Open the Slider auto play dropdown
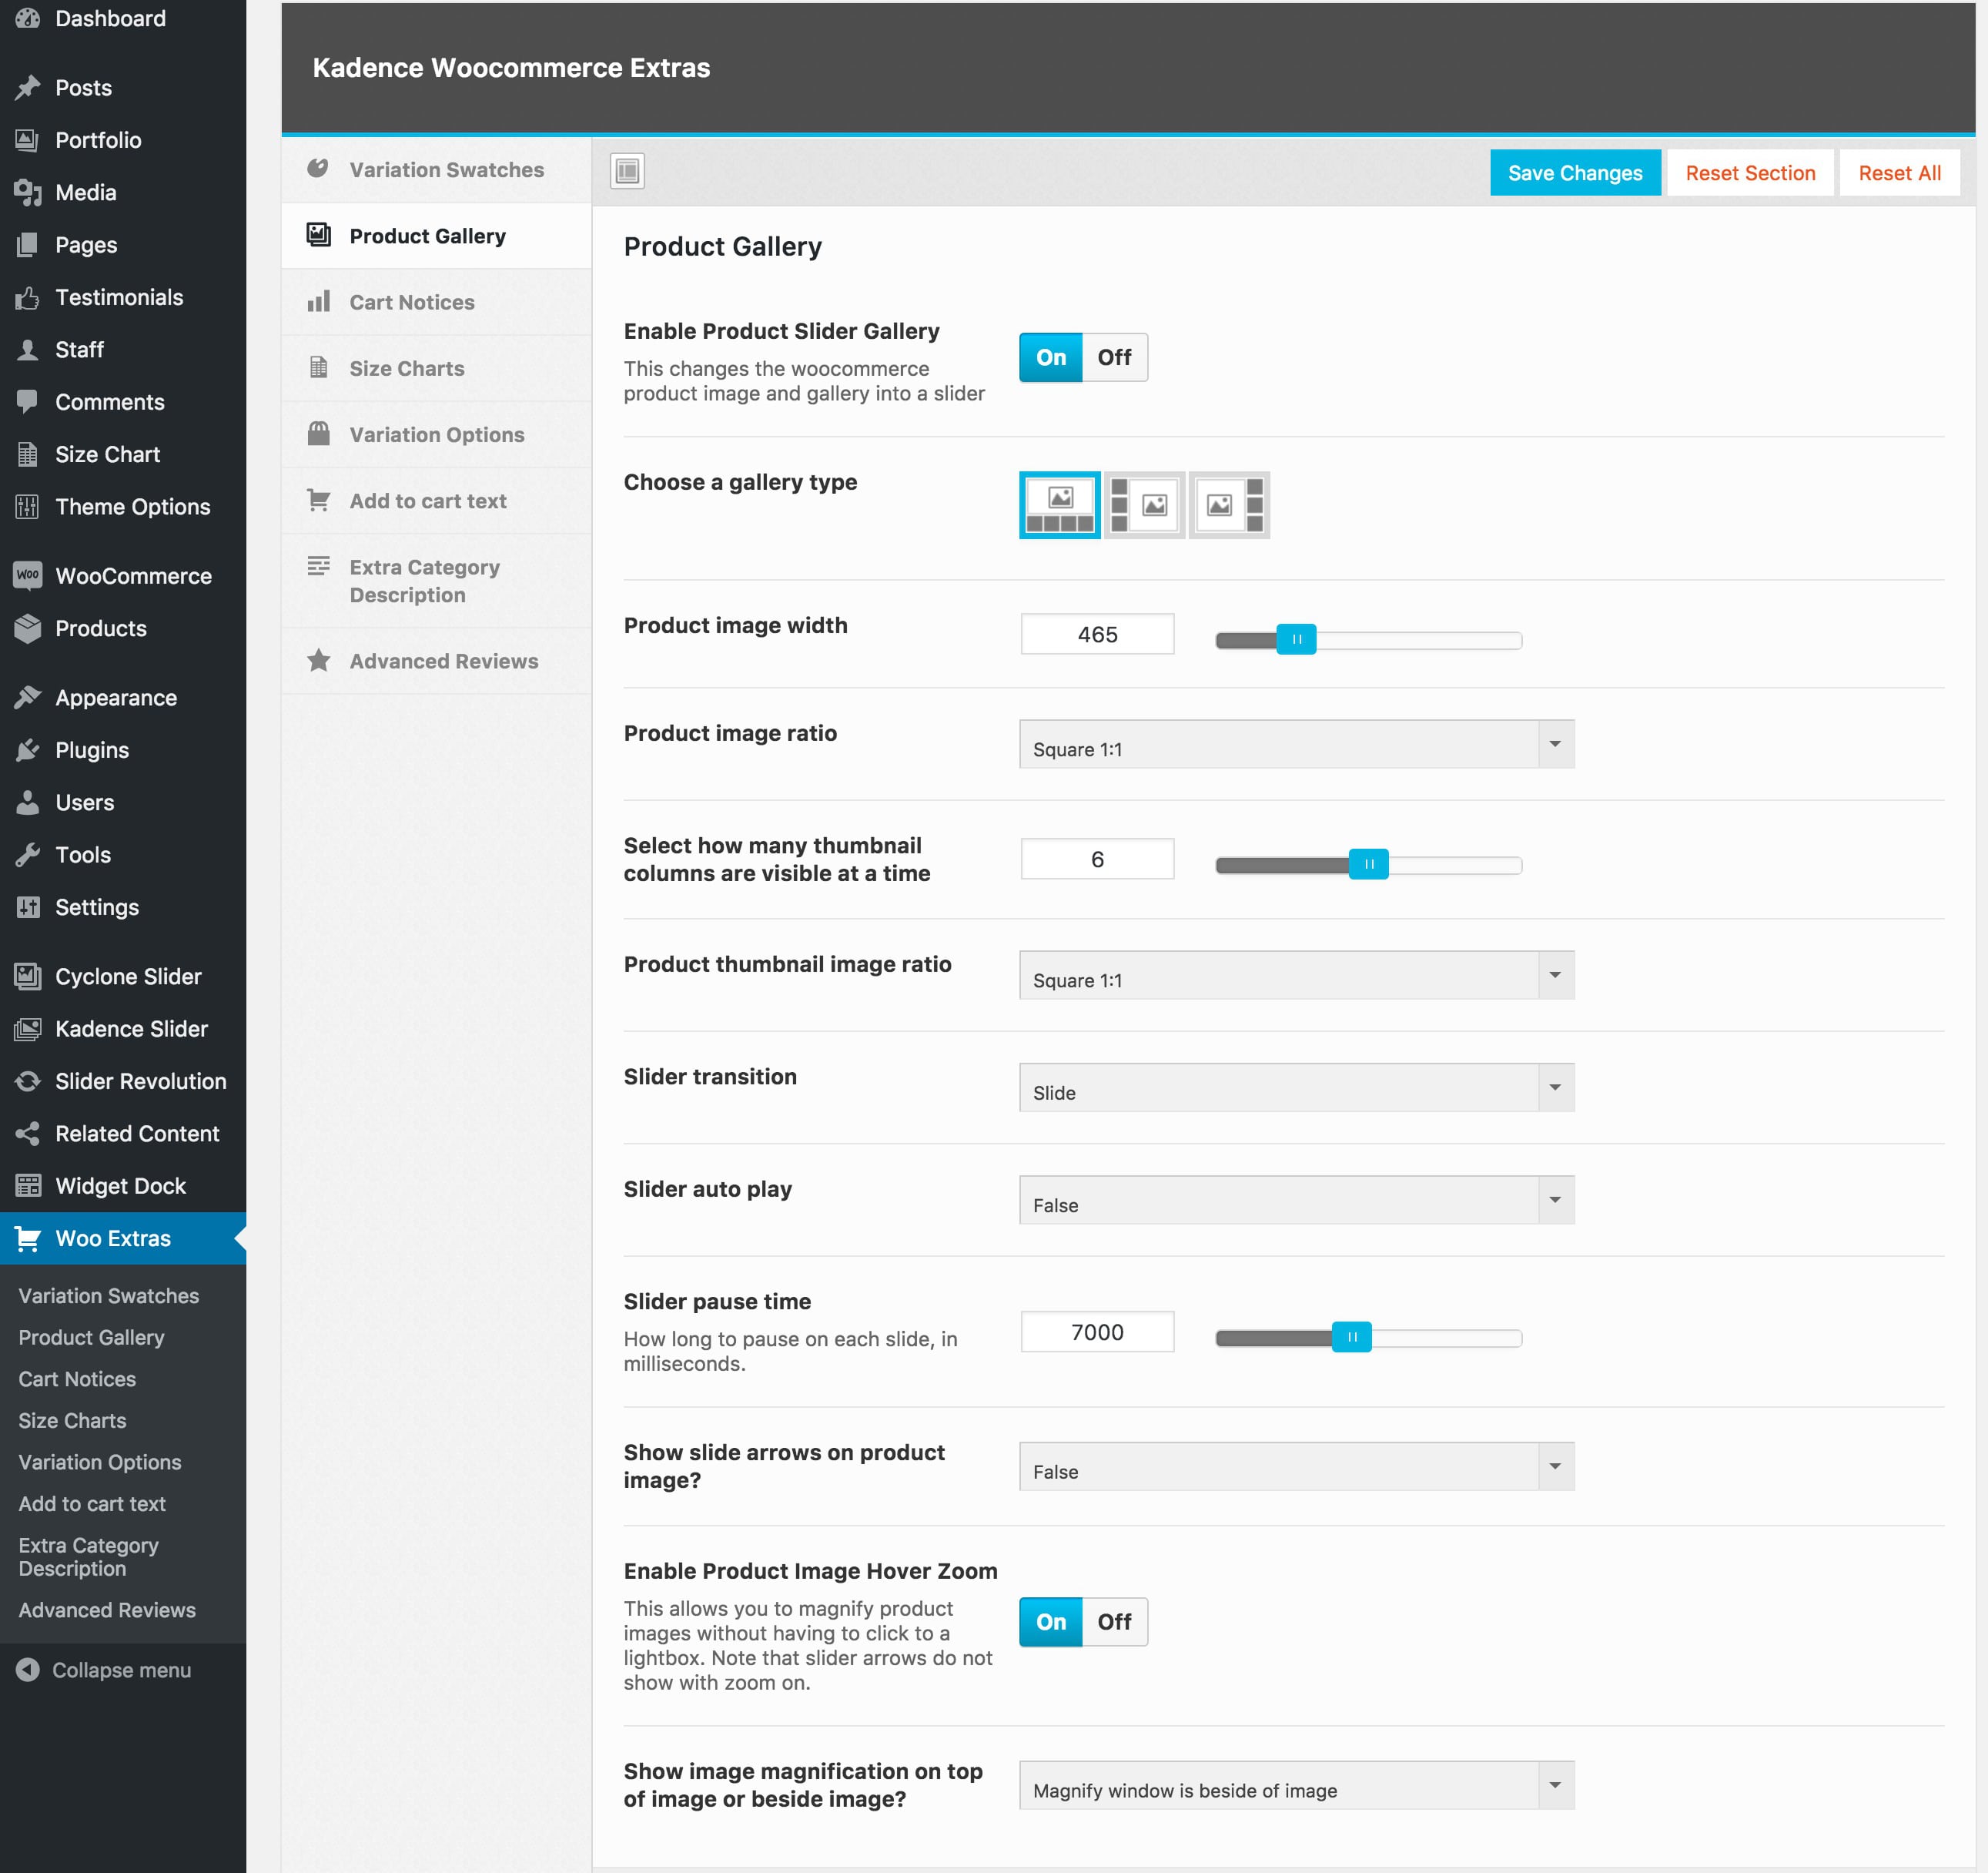 tap(1296, 1200)
